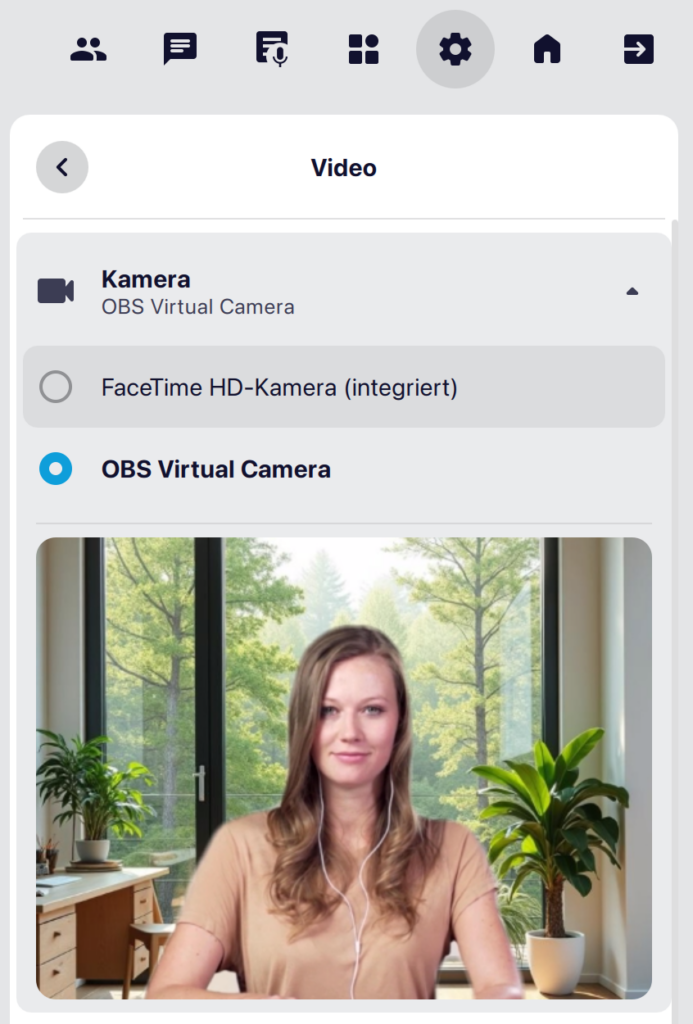The width and height of the screenshot is (693, 1024).
Task: Choose the bold OBS Virtual Camera option
Action: coord(216,469)
